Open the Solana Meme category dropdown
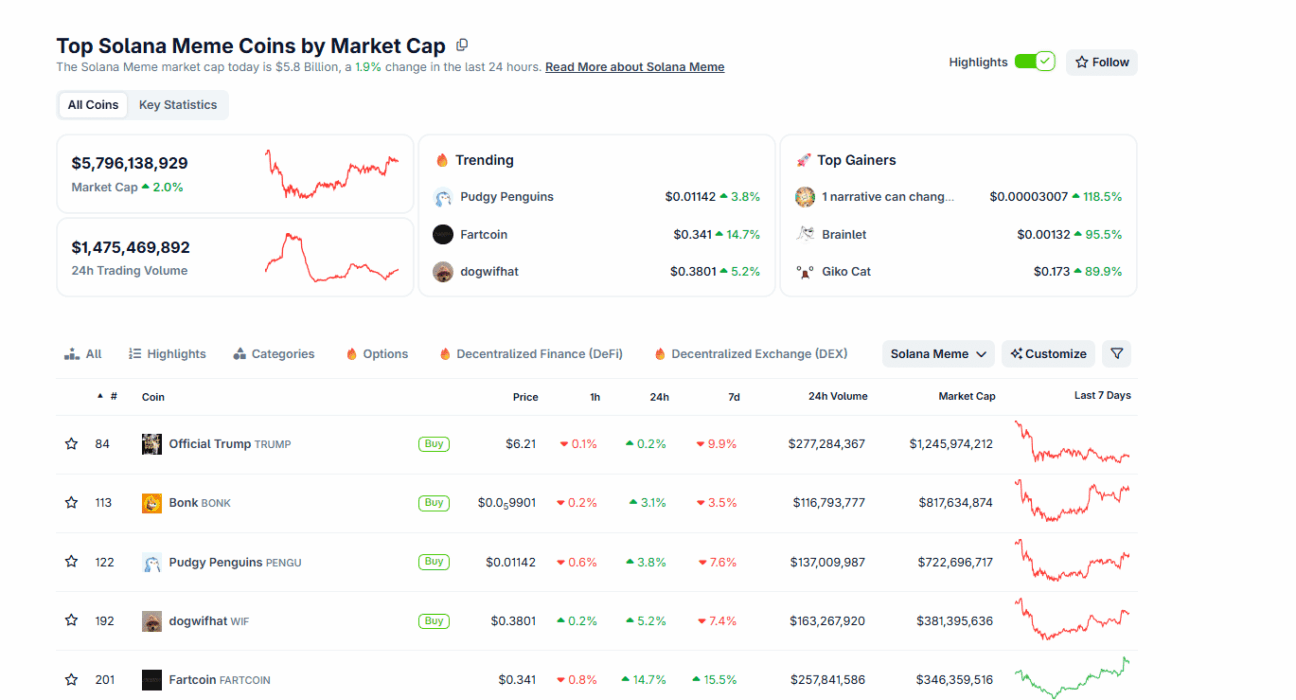The height and width of the screenshot is (700, 1296). (x=938, y=354)
